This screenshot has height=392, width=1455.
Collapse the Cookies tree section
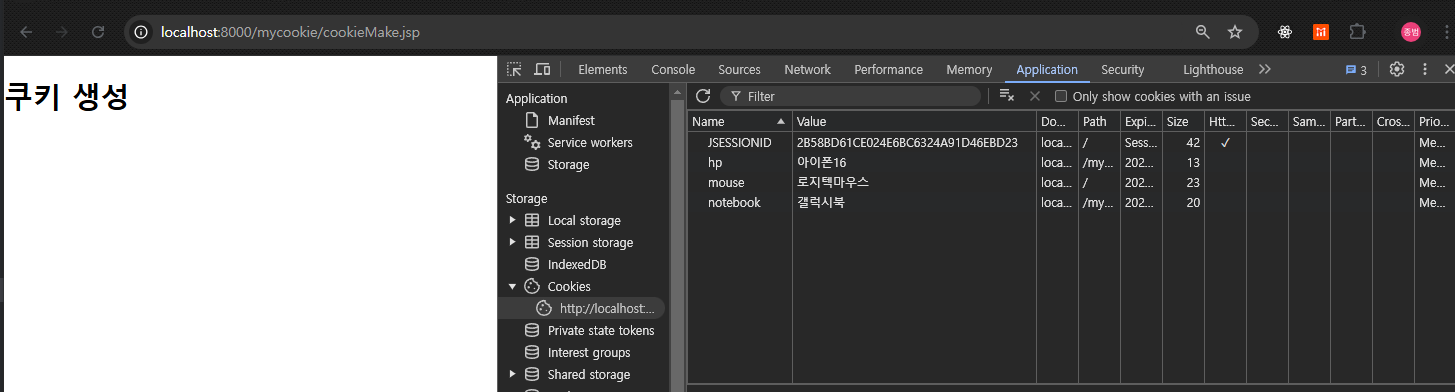513,286
